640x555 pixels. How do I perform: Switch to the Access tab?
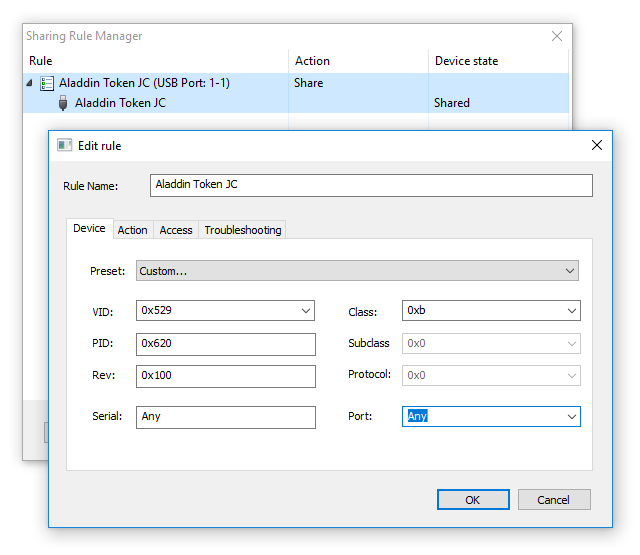176,230
